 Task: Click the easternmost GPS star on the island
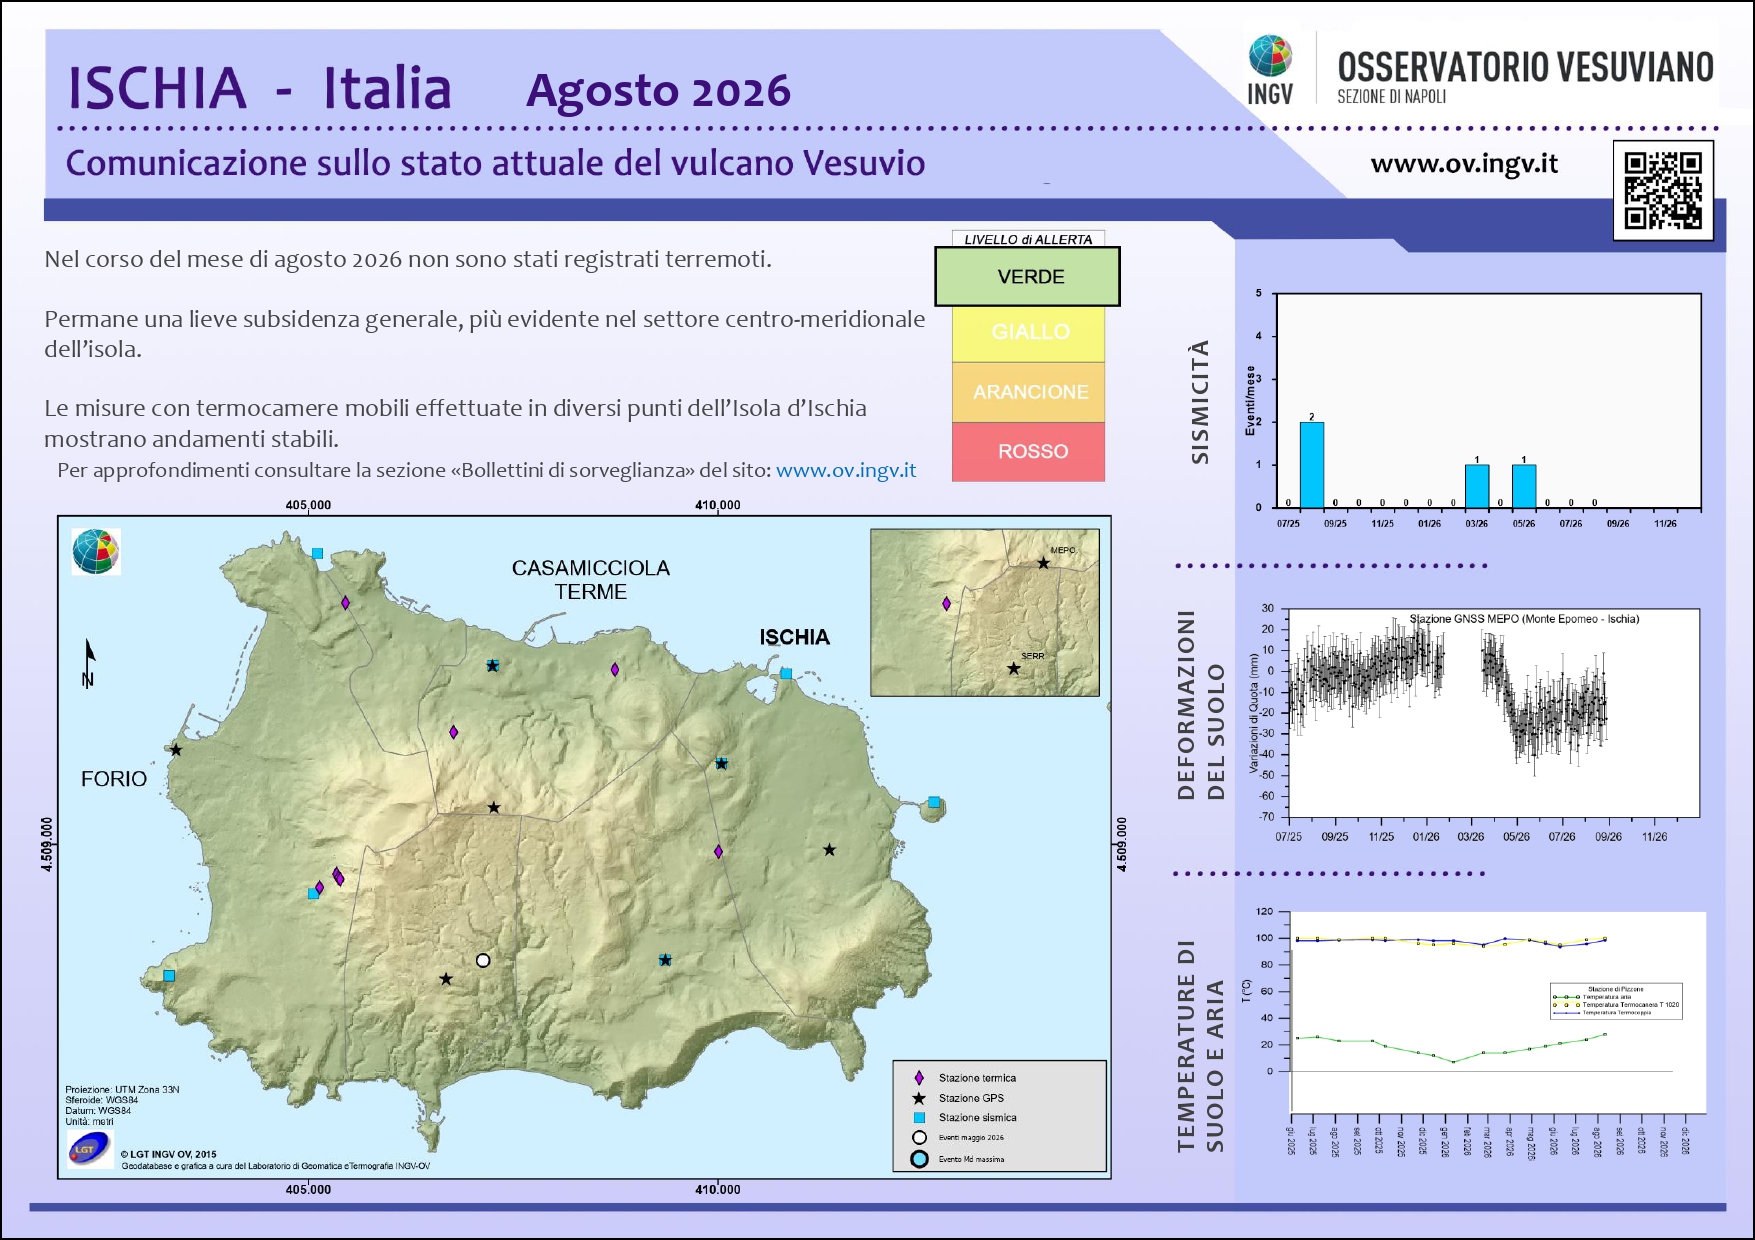click(x=829, y=850)
